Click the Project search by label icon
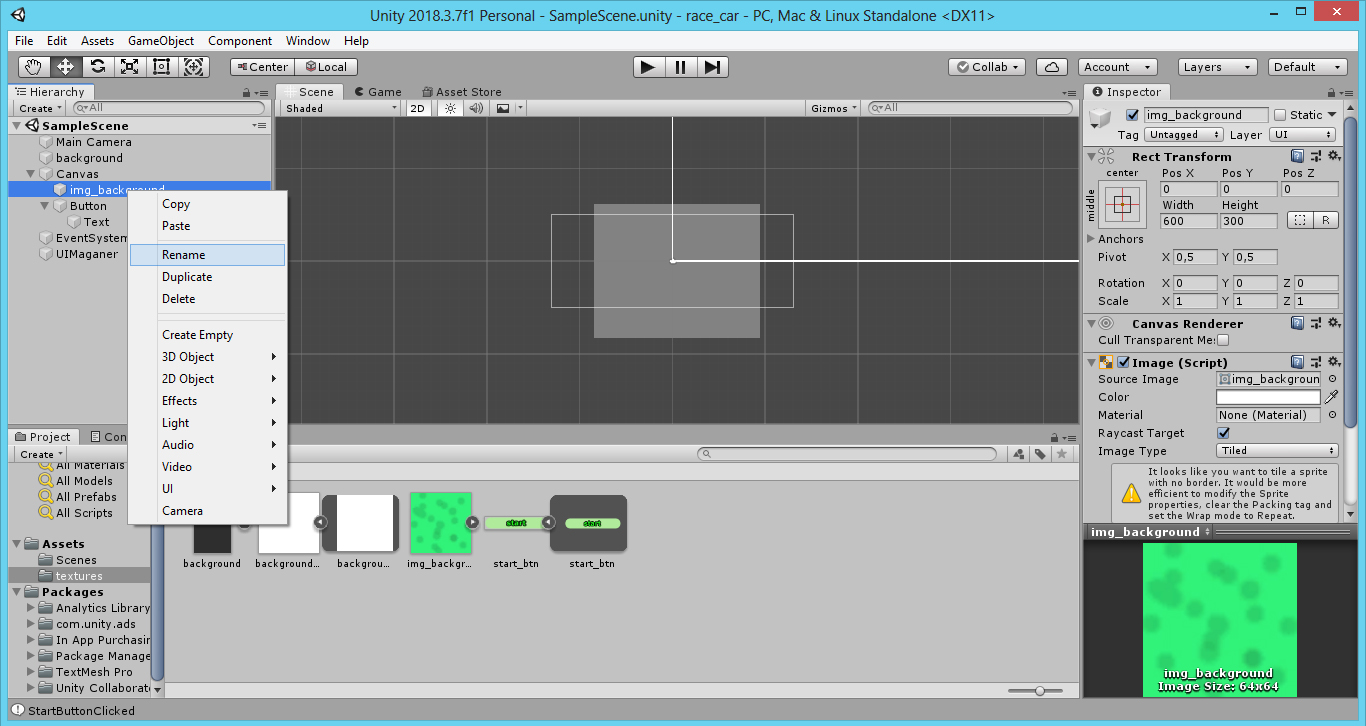This screenshot has height=726, width=1366. click(x=1040, y=454)
